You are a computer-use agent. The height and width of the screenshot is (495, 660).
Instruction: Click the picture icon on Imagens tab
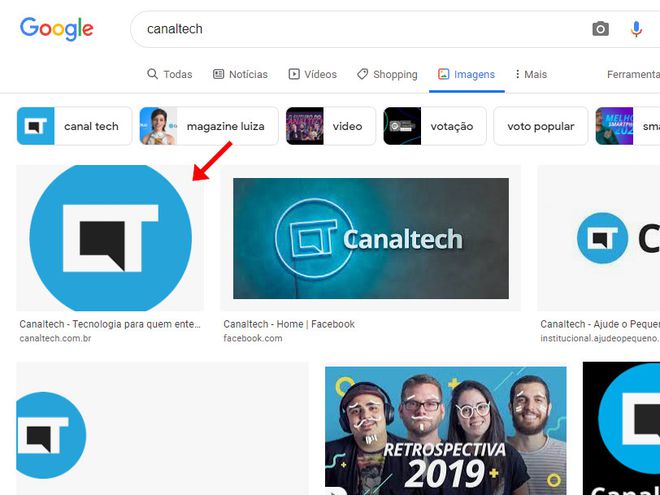(x=443, y=74)
